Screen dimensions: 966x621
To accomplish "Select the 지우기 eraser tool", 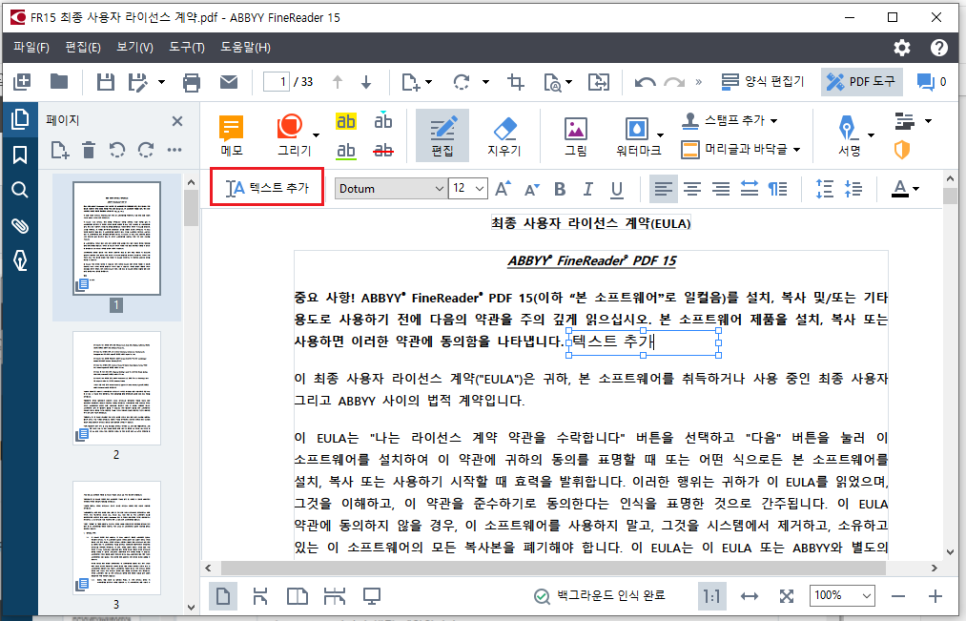I will pyautogui.click(x=505, y=136).
